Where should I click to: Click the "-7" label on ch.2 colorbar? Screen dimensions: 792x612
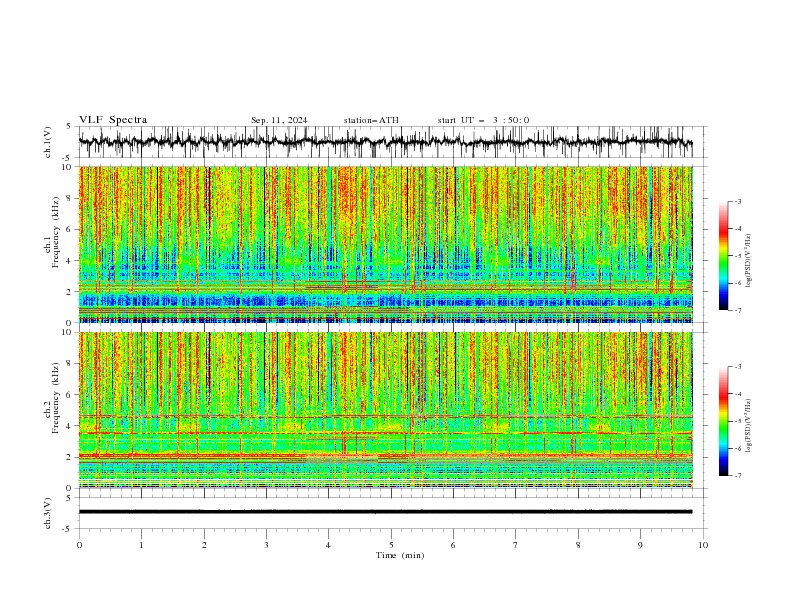737,475
